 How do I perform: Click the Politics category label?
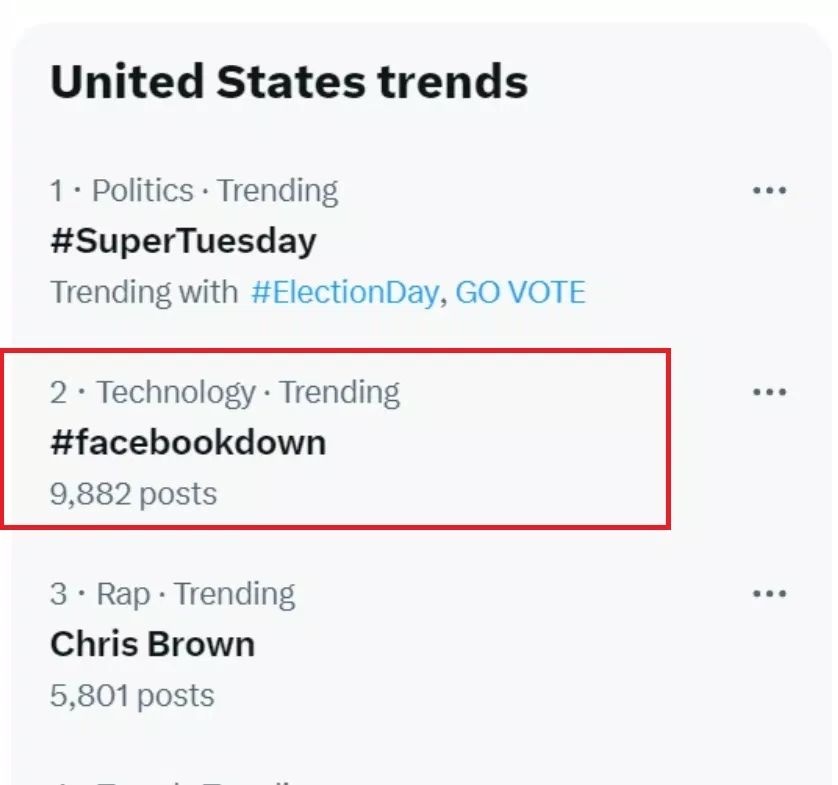[x=143, y=190]
